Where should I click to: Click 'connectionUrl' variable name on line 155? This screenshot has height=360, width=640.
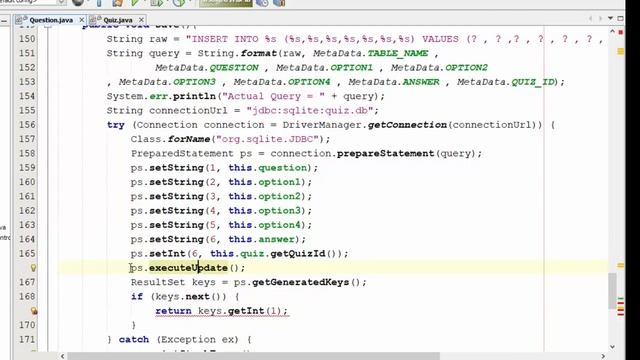point(188,111)
